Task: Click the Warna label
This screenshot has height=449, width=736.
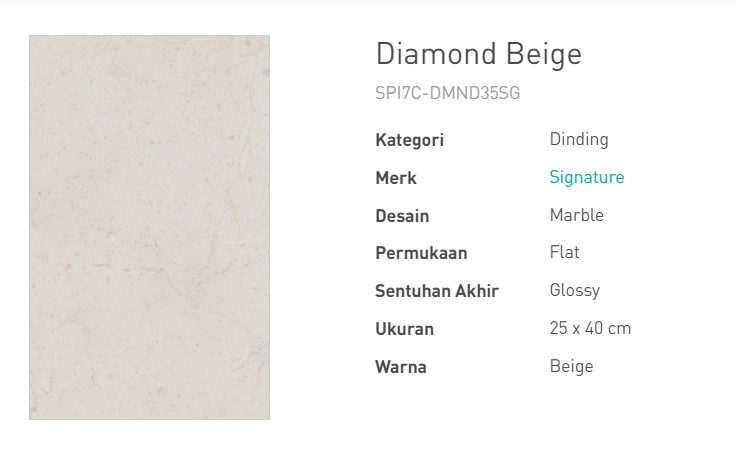Action: (400, 367)
